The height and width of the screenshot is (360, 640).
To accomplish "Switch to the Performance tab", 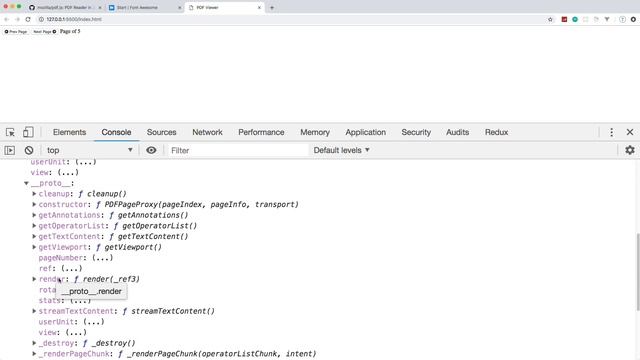I will (x=261, y=132).
